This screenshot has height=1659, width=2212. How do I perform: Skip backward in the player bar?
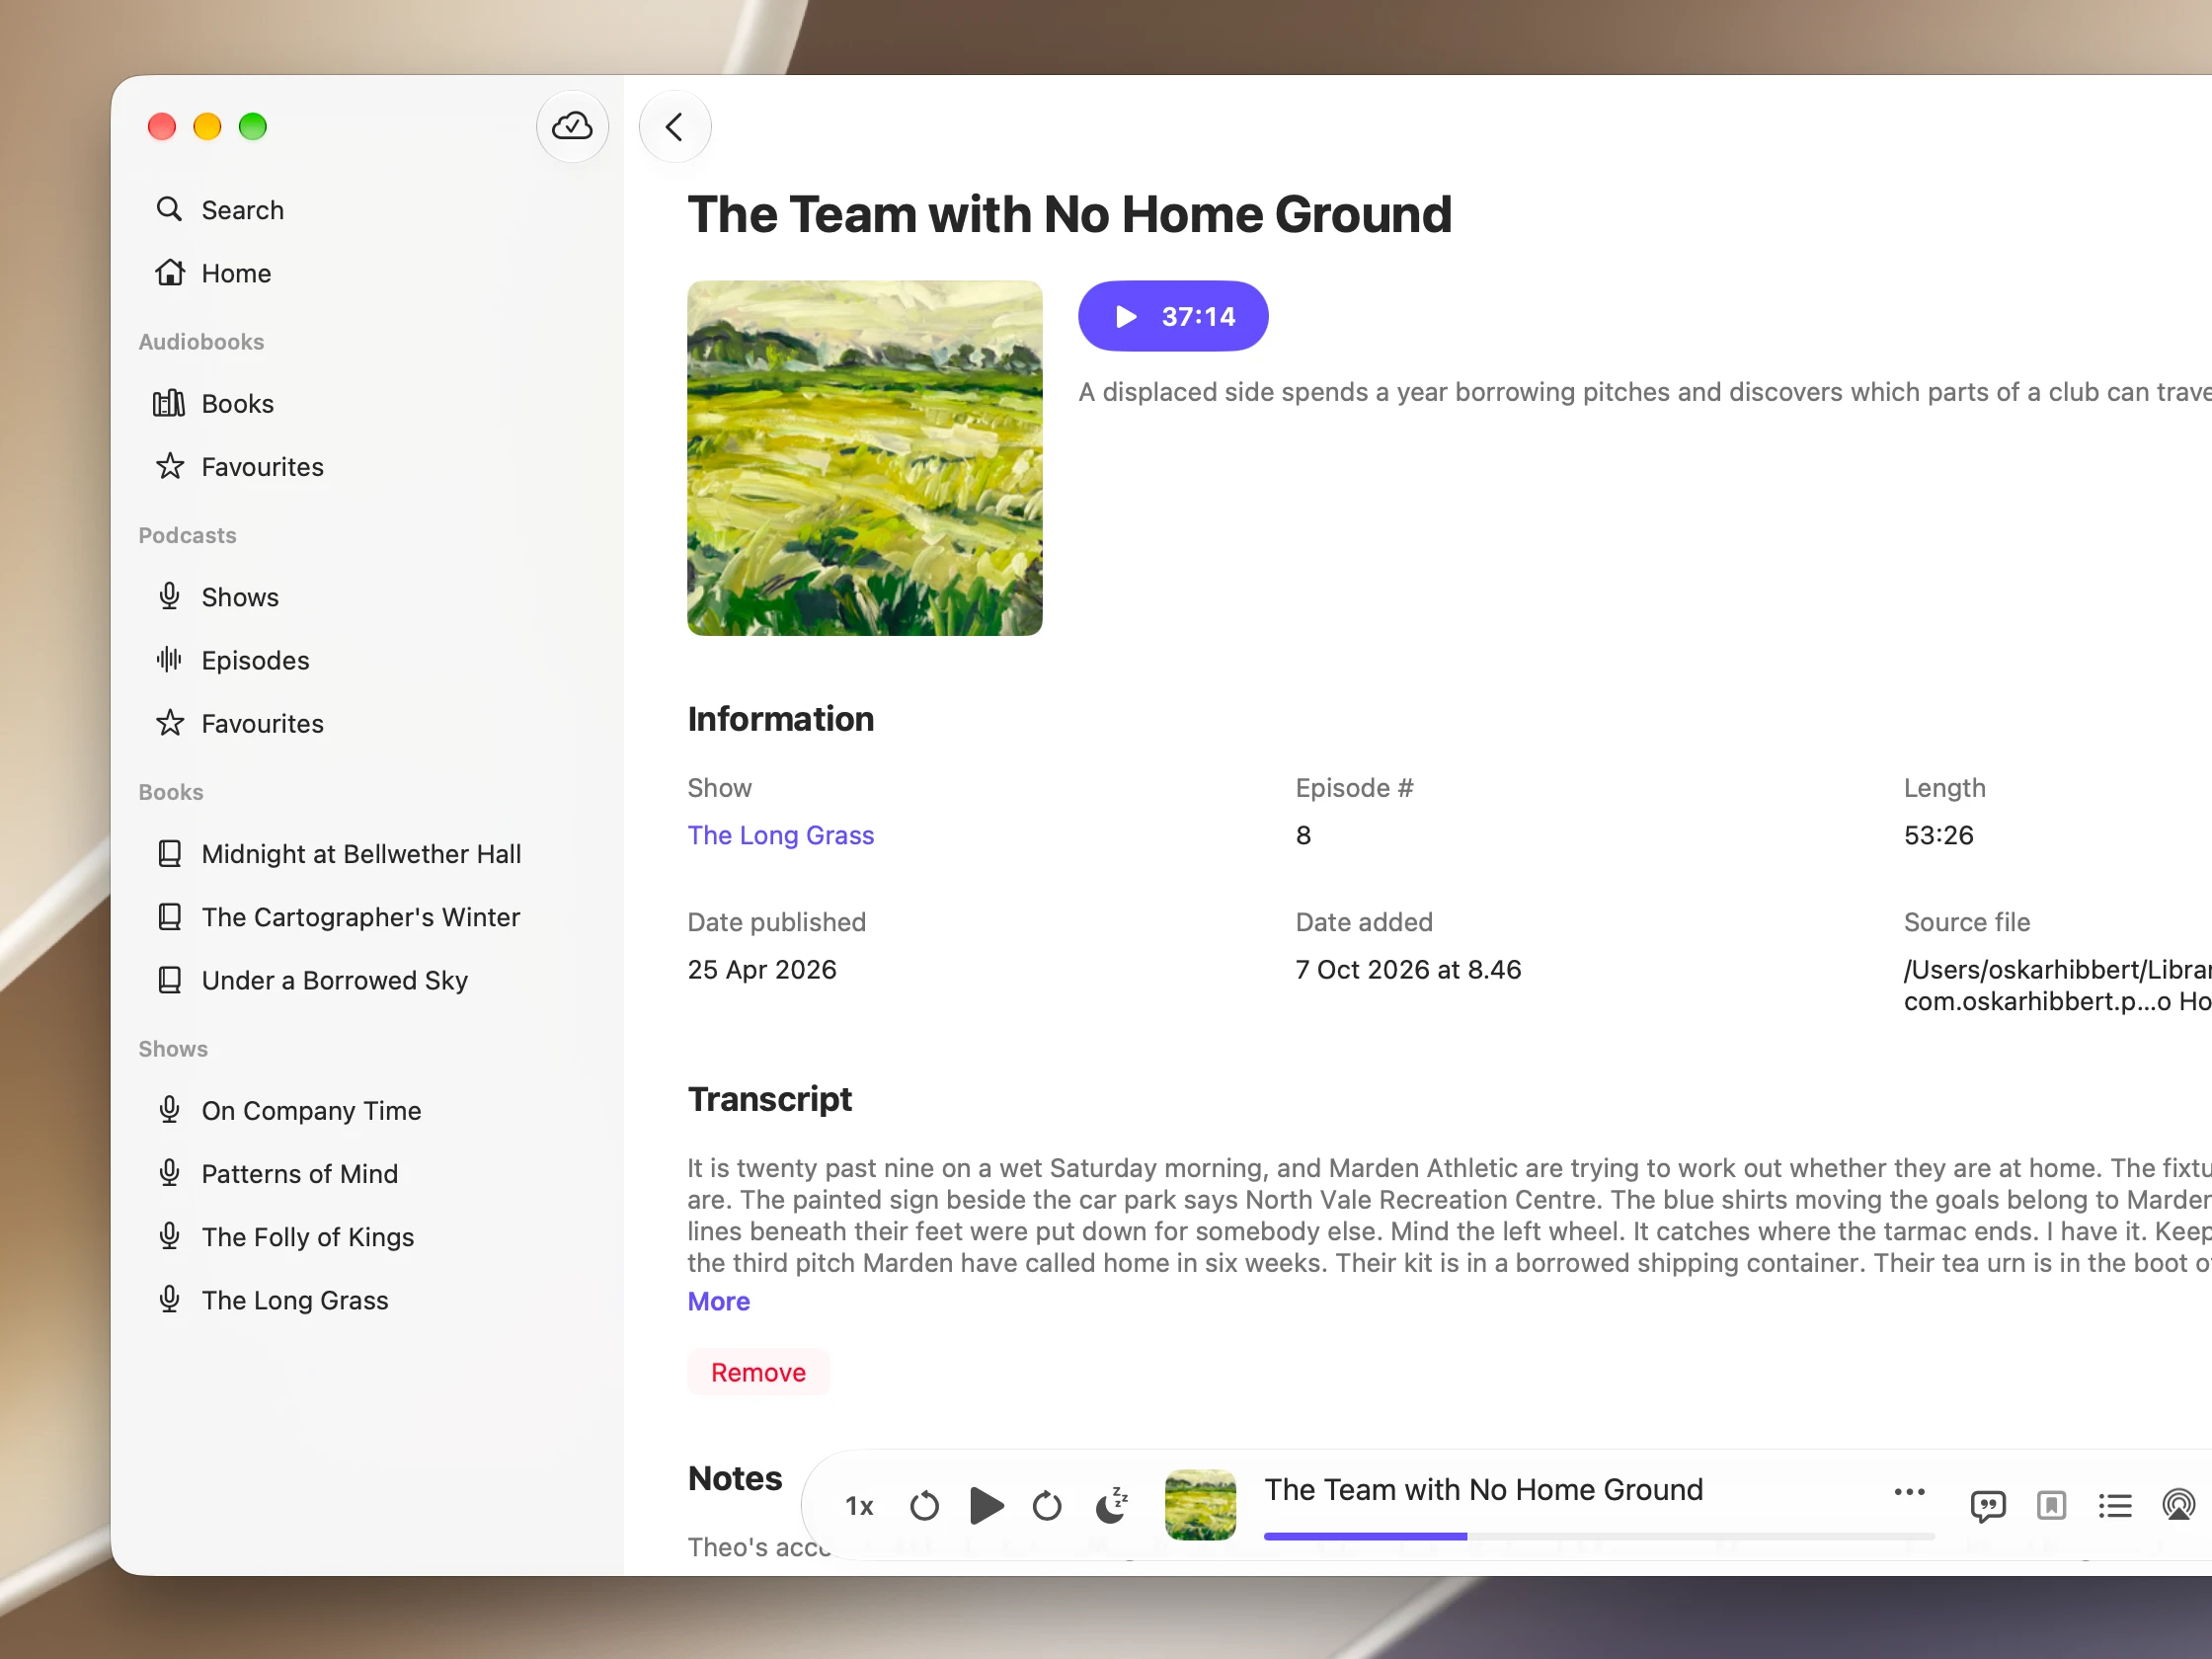tap(924, 1506)
